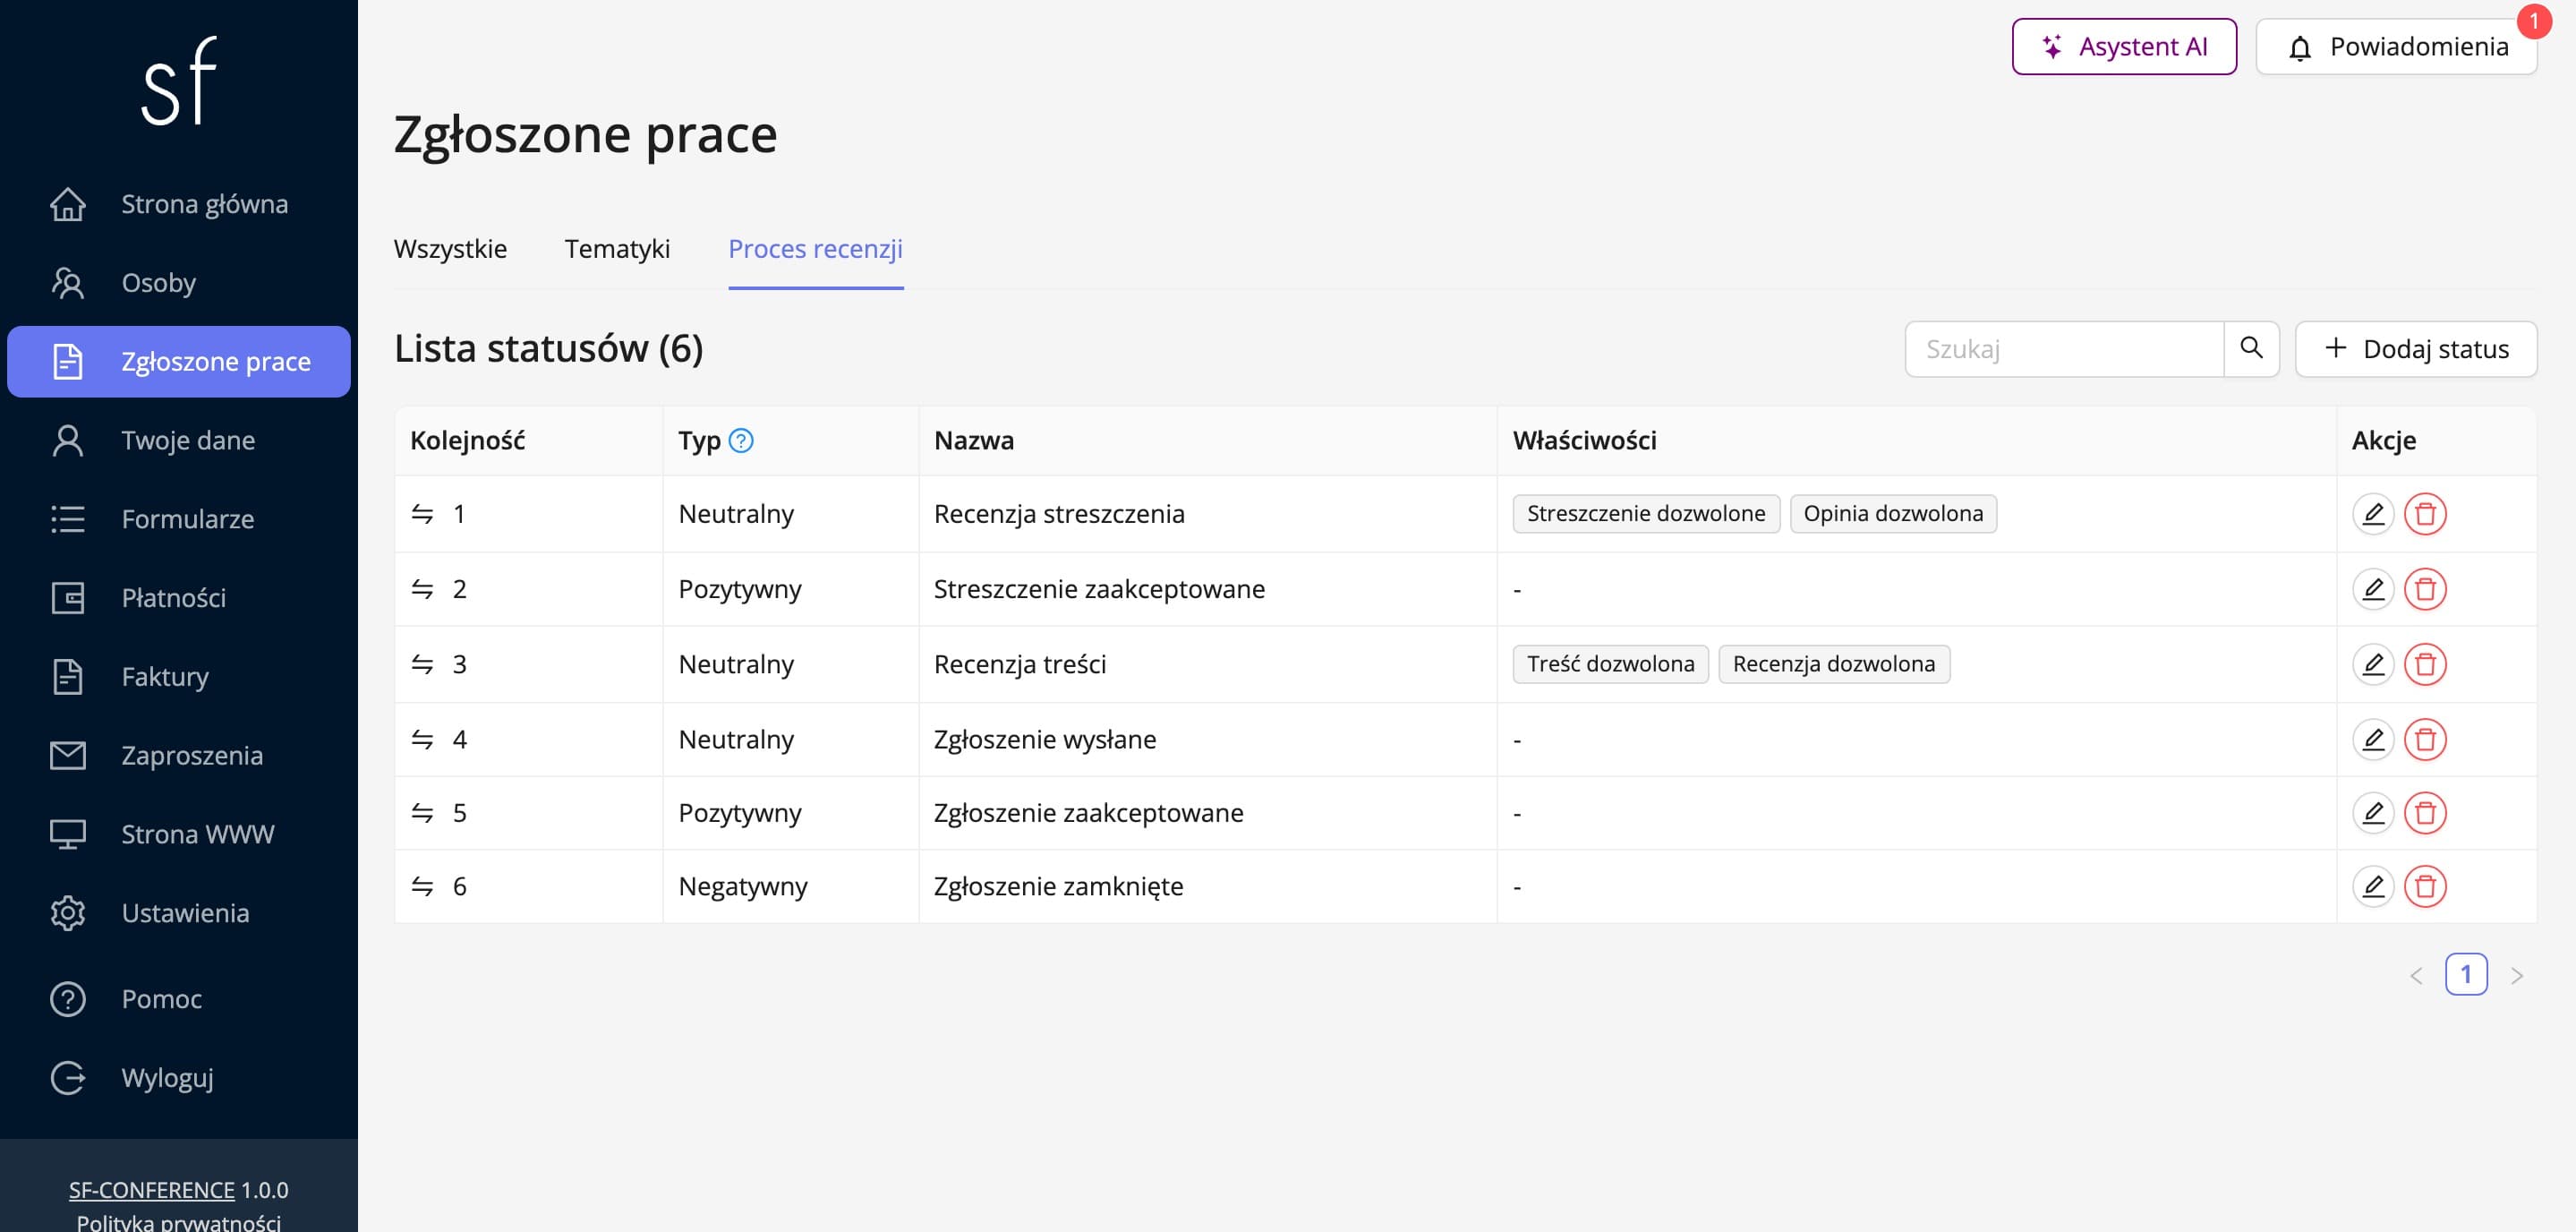Edit the Zgłoszenie zamknięte status

click(2372, 886)
